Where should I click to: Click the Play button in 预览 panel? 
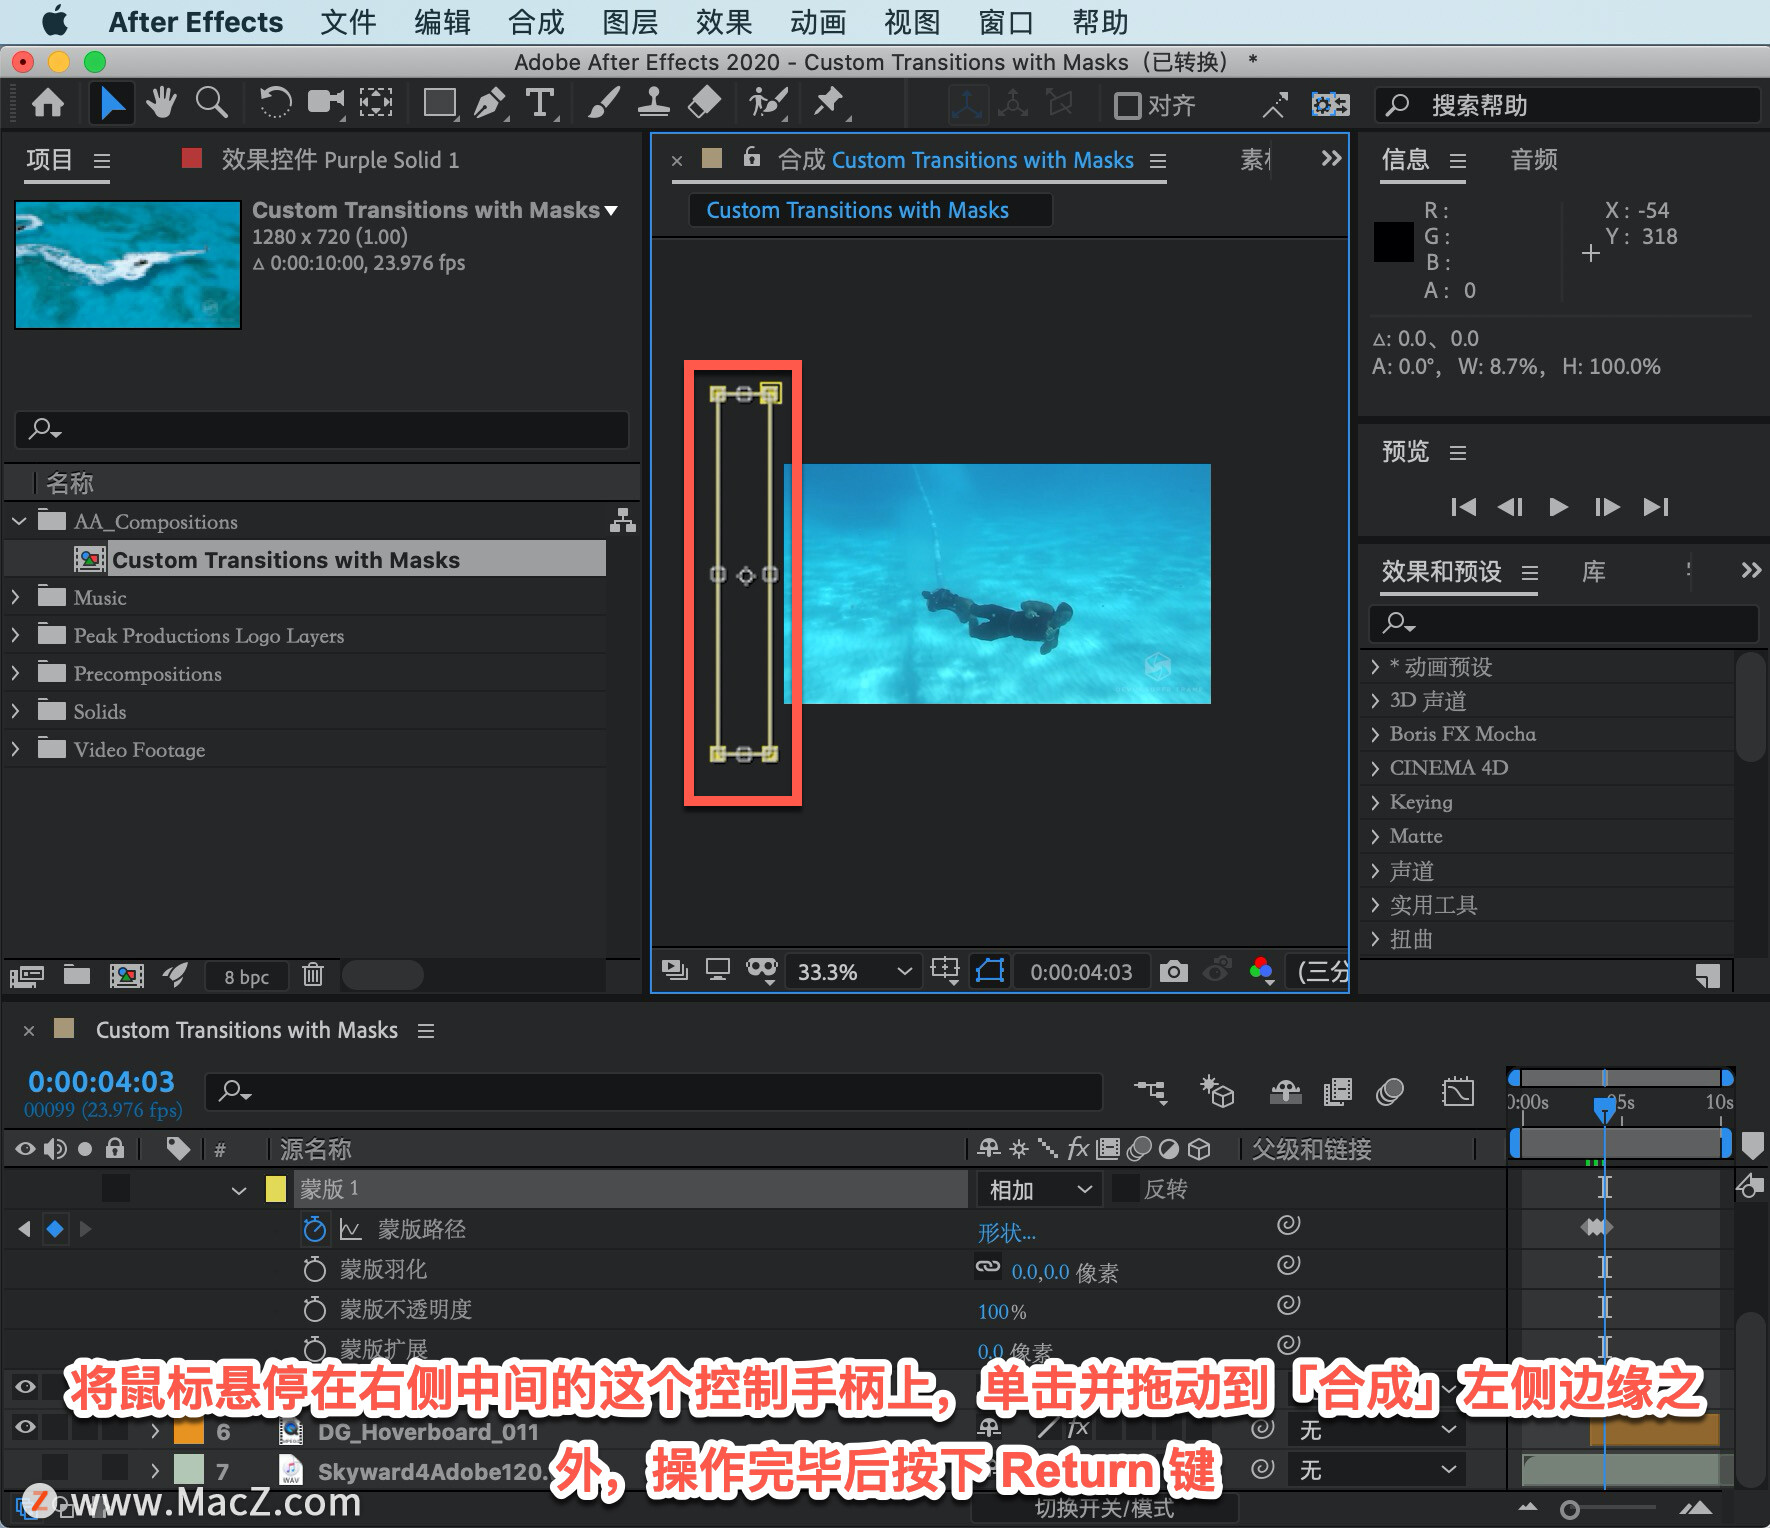1558,507
